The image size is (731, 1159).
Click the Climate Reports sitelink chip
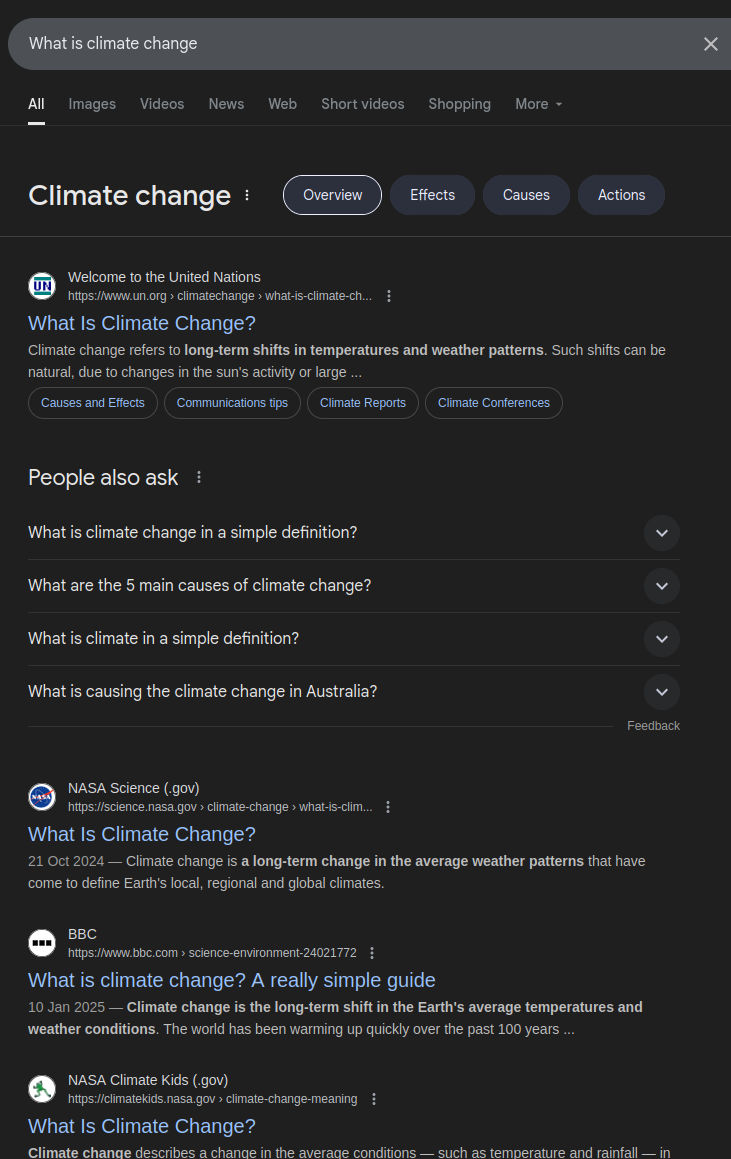[362, 403]
